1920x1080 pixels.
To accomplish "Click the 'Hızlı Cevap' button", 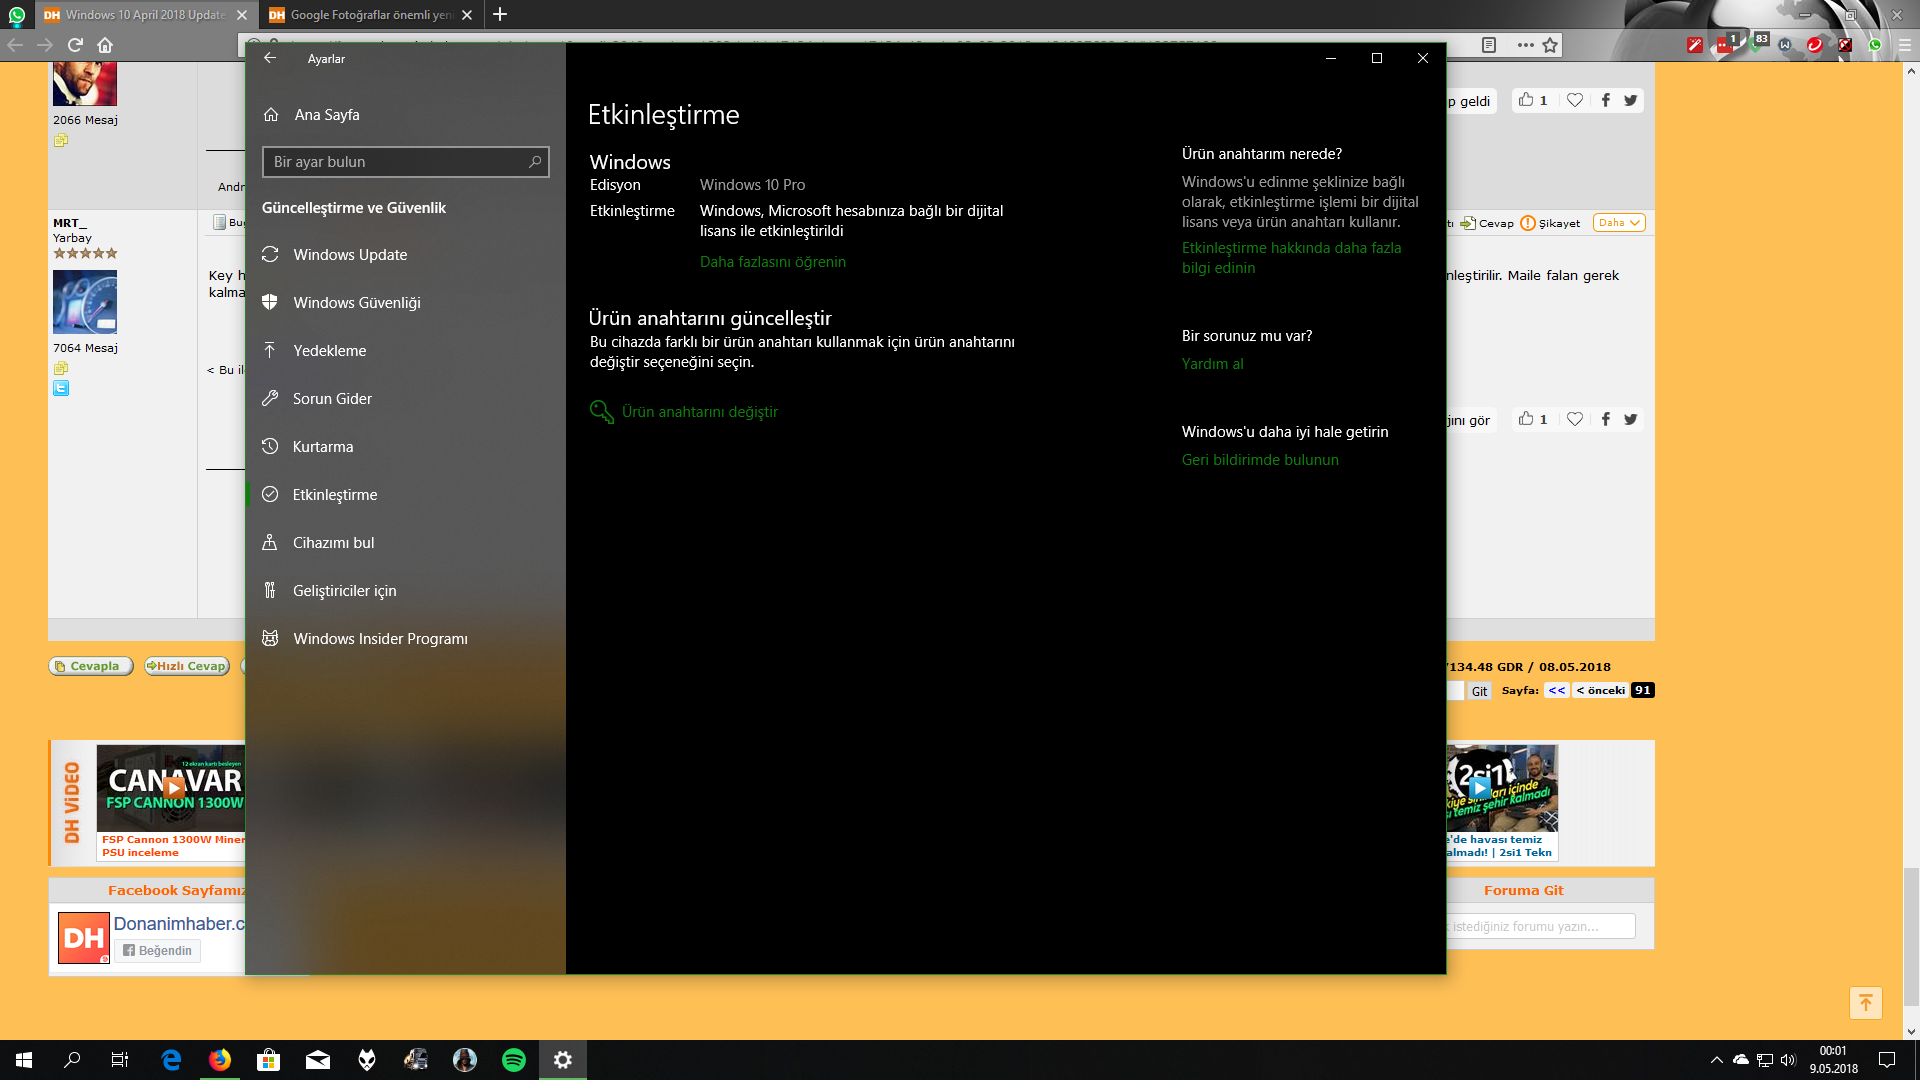I will (x=187, y=666).
